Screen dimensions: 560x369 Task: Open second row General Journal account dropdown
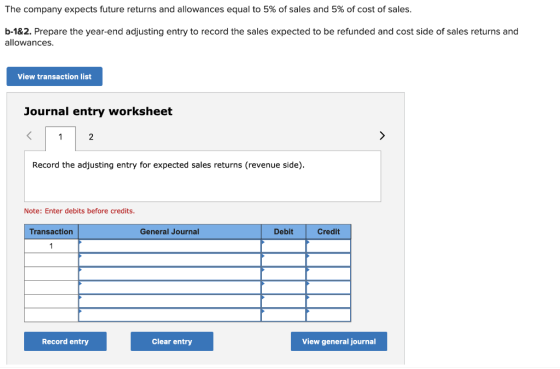pyautogui.click(x=170, y=260)
